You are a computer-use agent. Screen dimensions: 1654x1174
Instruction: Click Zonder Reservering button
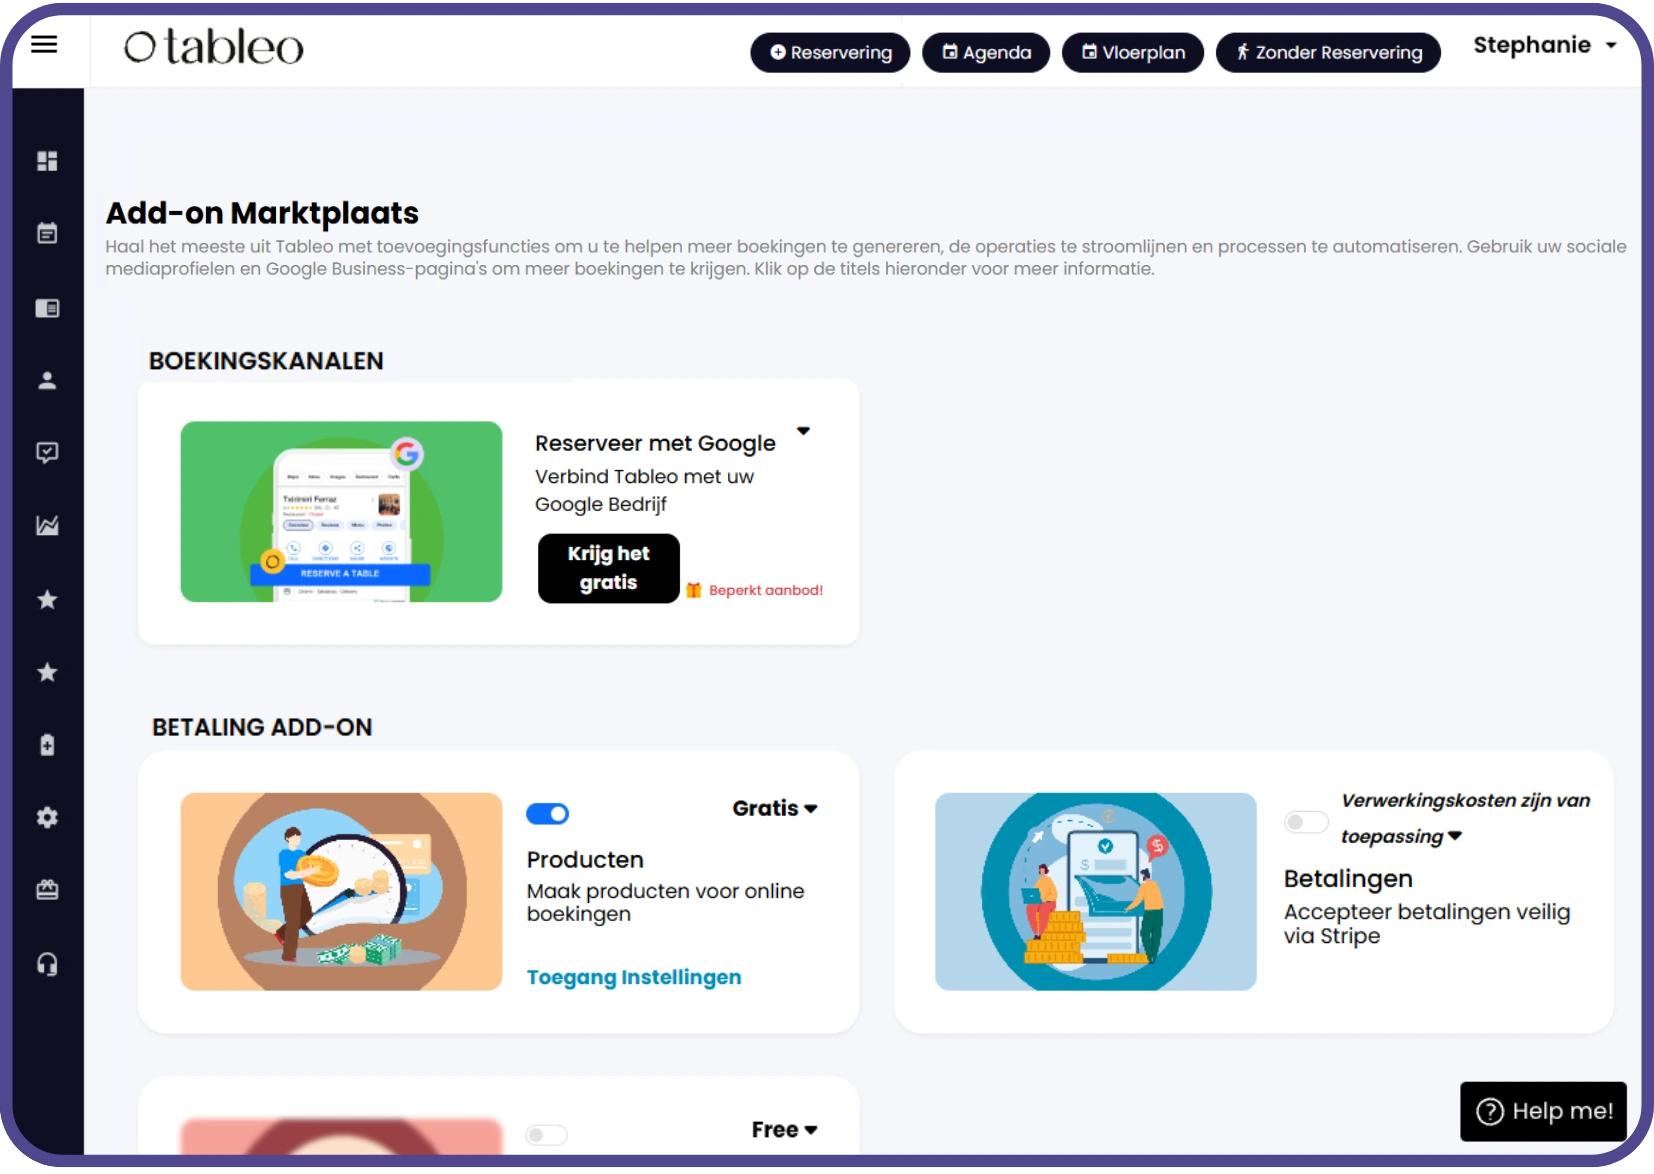1328,52
